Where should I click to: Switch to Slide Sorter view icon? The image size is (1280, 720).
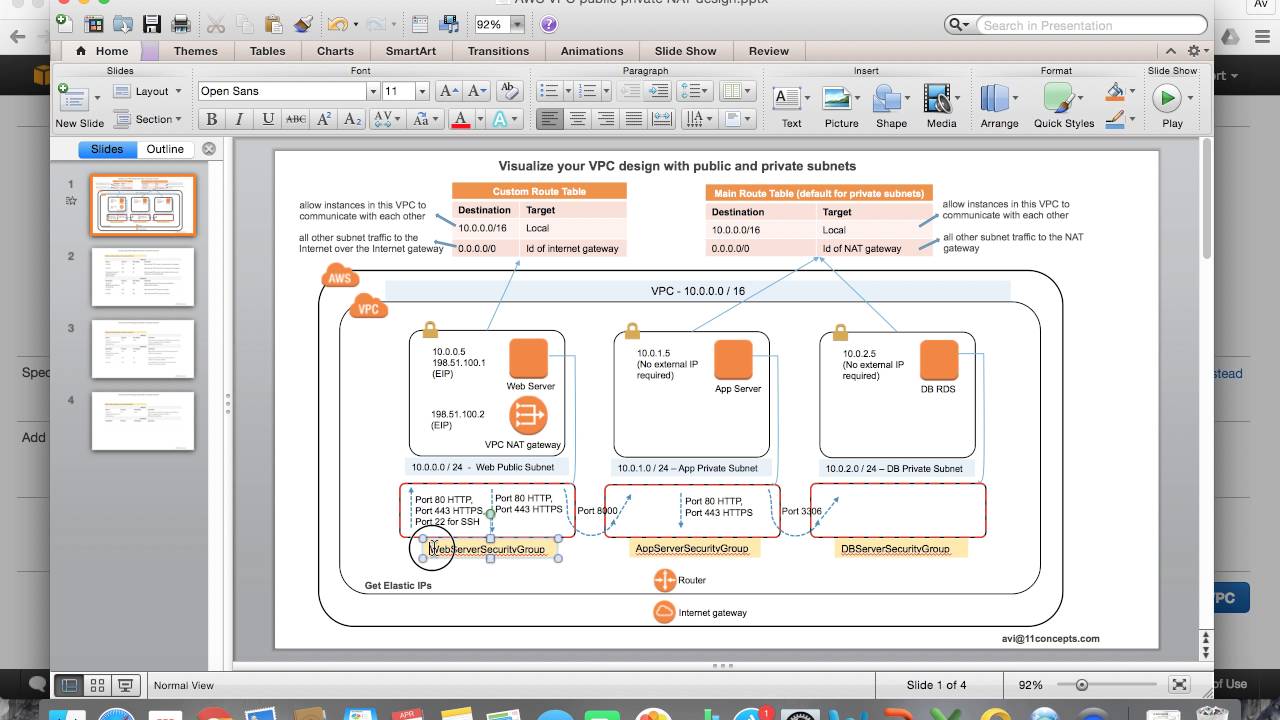click(x=97, y=686)
